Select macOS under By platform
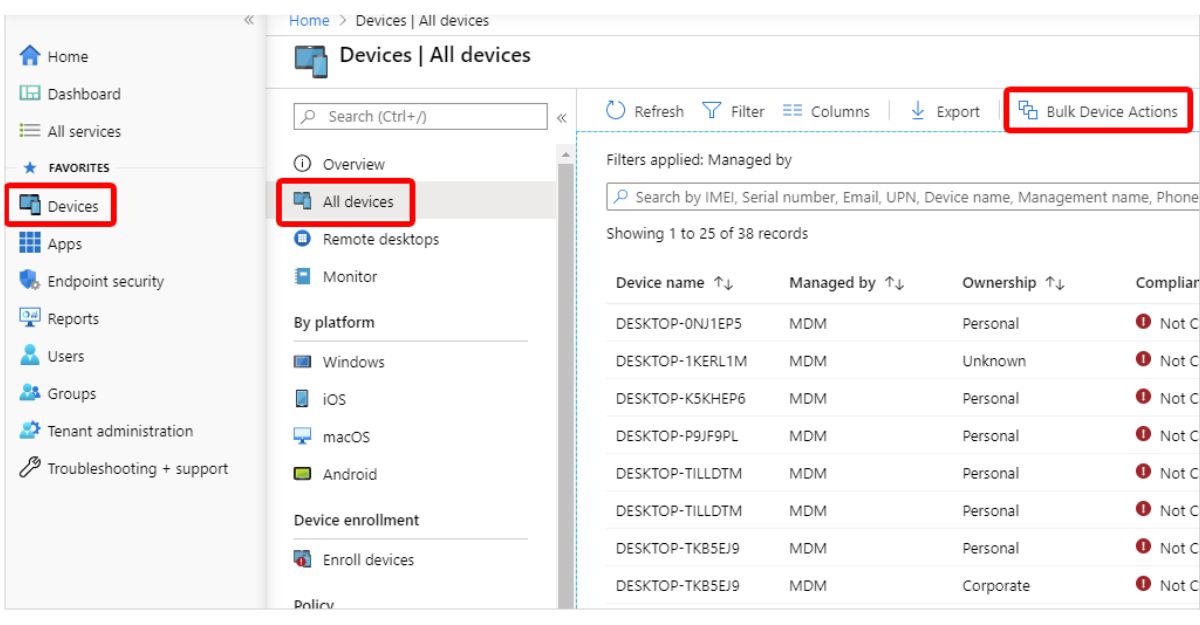The image size is (1200, 625). [346, 437]
